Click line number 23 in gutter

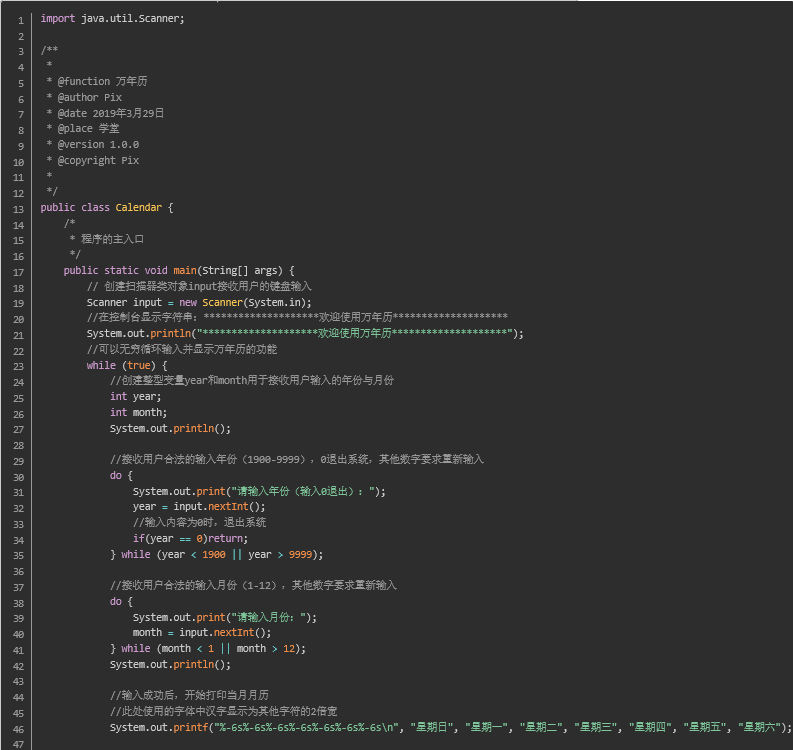click(19, 367)
